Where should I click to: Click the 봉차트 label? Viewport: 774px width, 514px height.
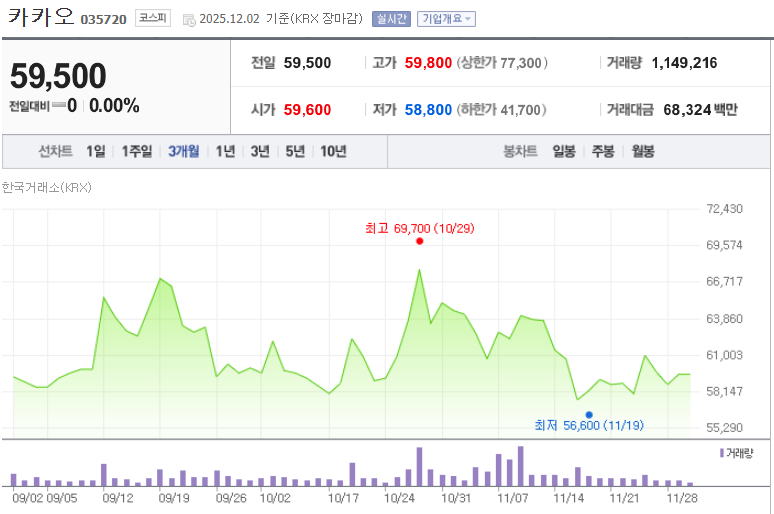pyautogui.click(x=520, y=151)
